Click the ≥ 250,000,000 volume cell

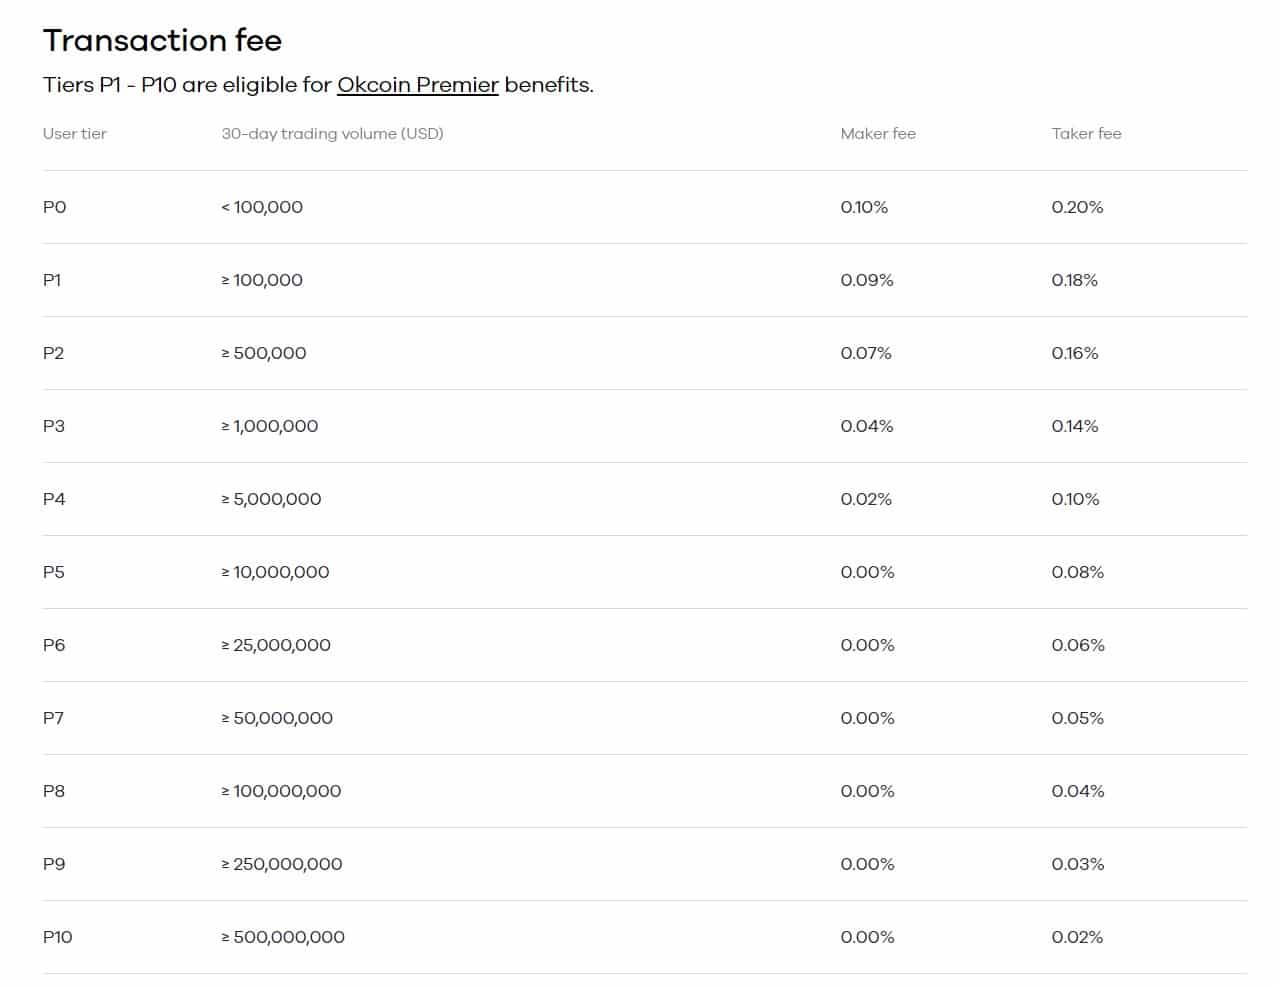(282, 864)
